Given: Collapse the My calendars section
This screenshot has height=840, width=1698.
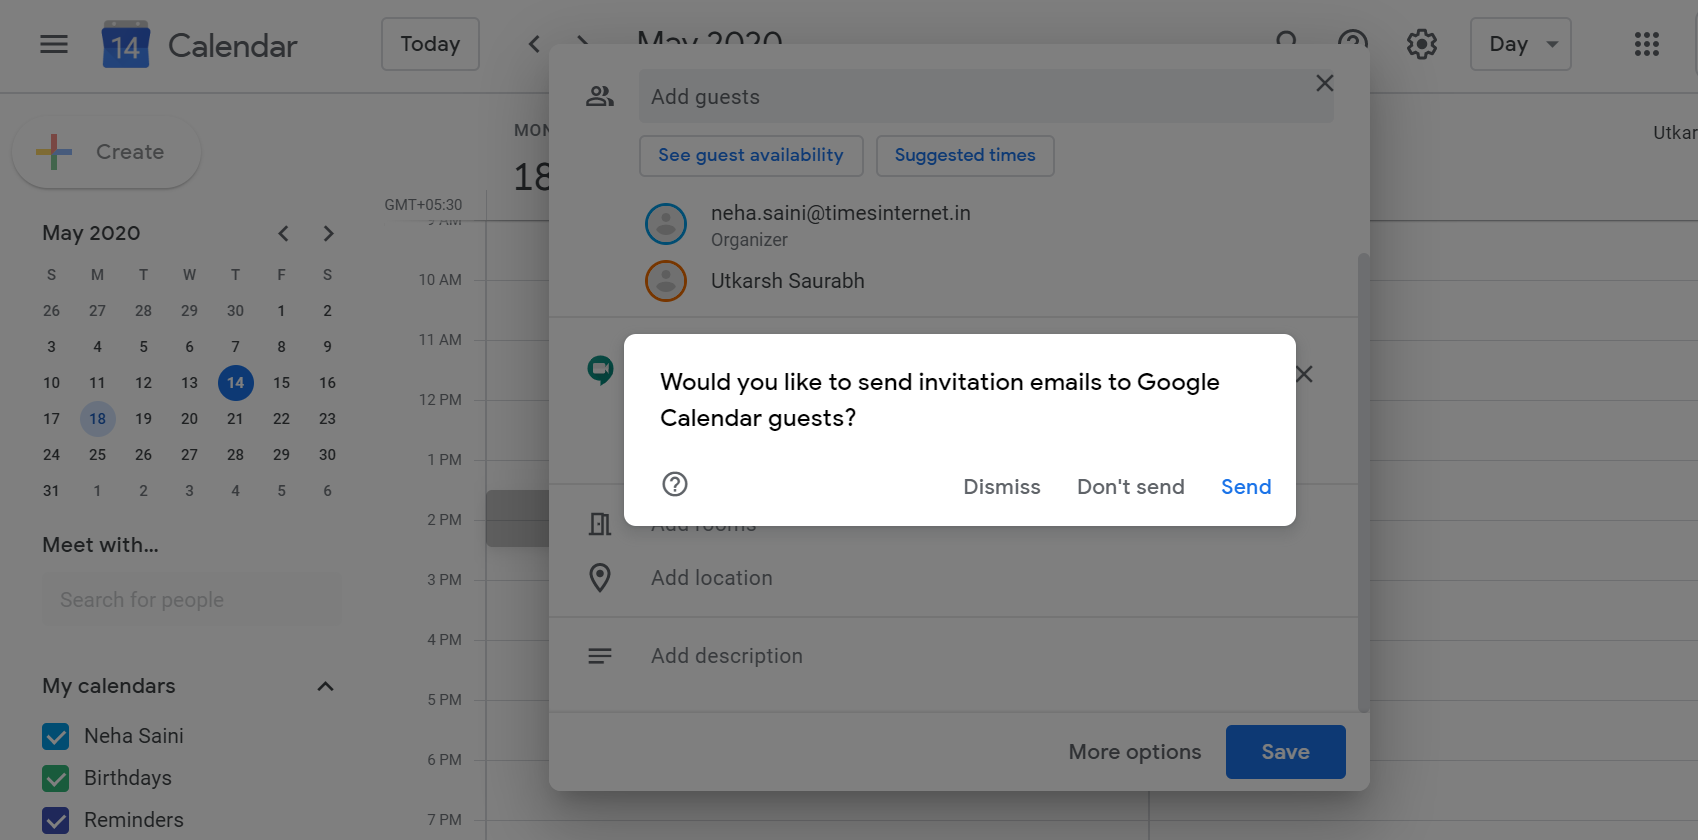Looking at the screenshot, I should [x=325, y=686].
